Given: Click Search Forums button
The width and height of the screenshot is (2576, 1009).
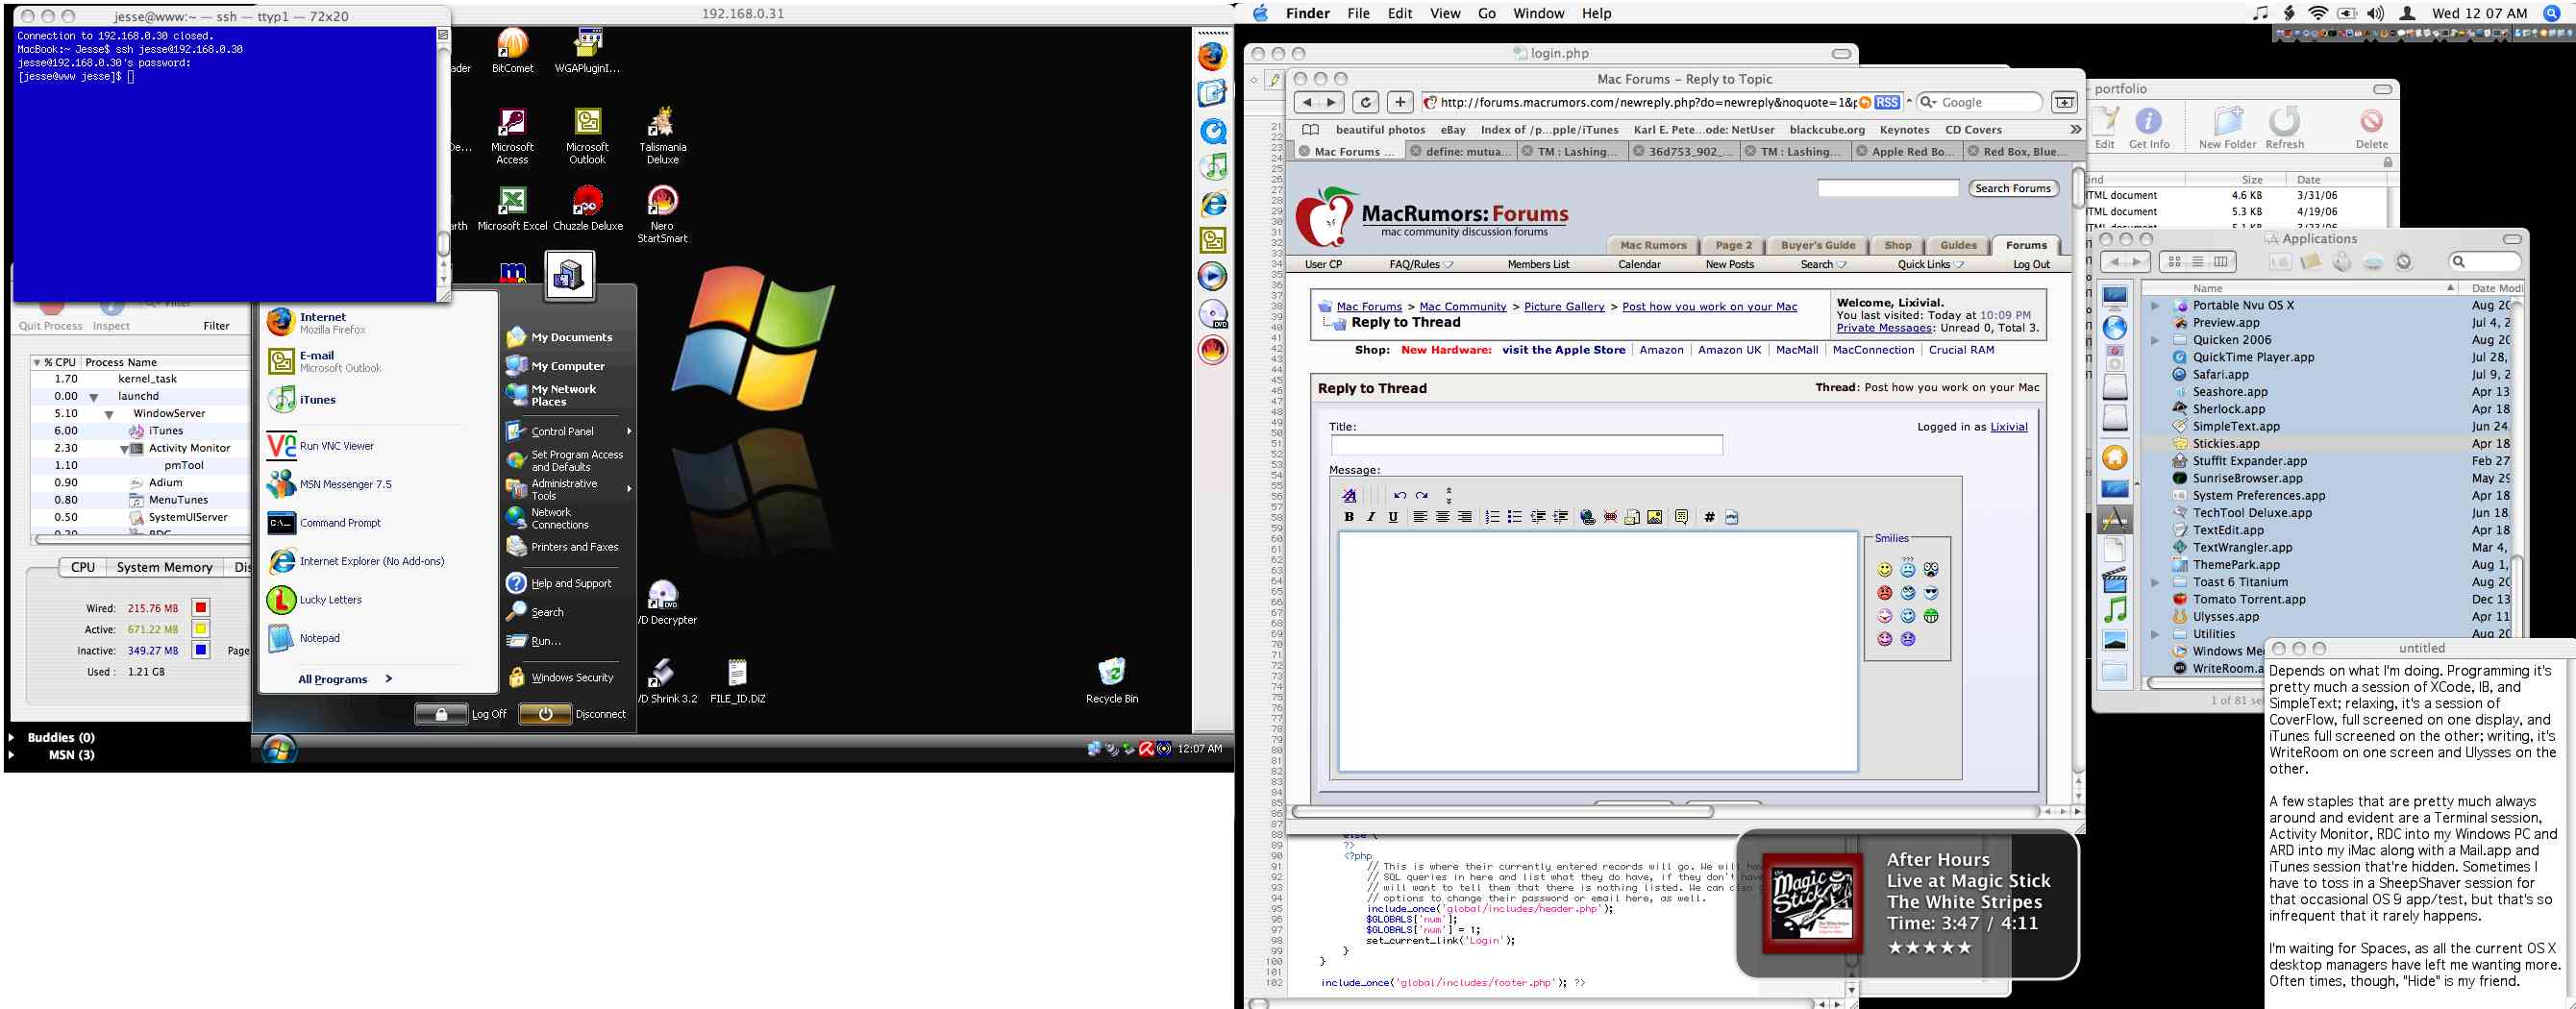Looking at the screenshot, I should coord(2012,188).
